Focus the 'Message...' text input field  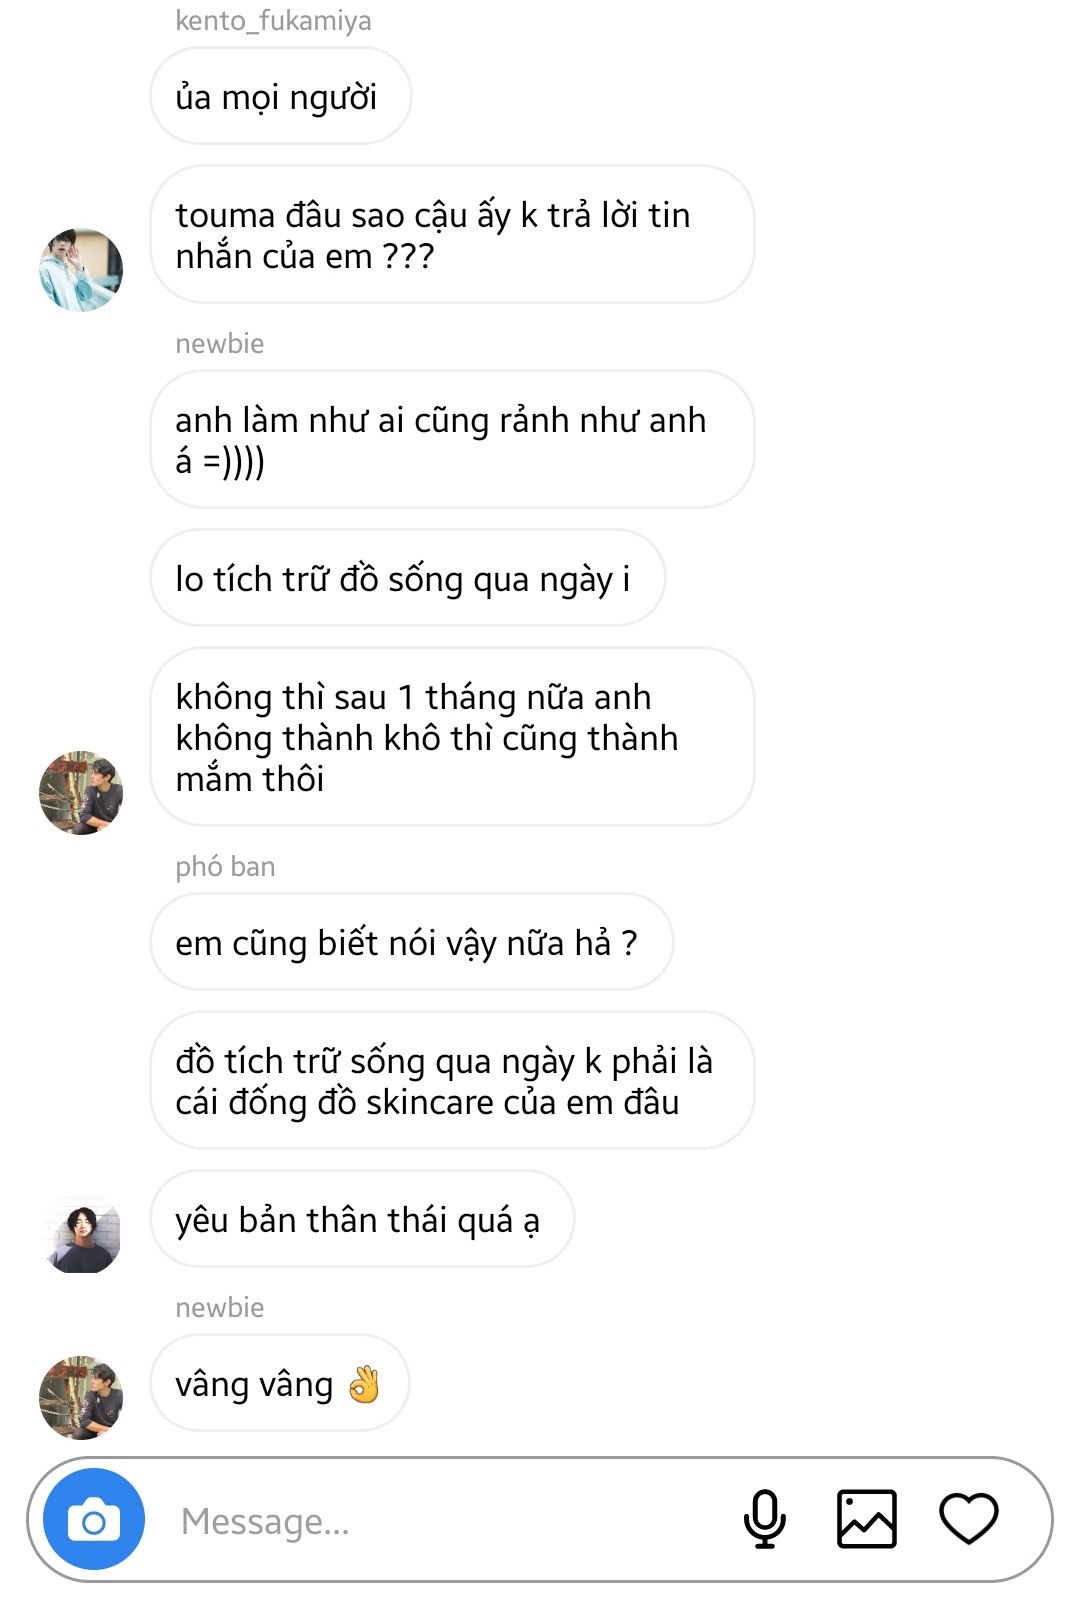pyautogui.click(x=450, y=1521)
